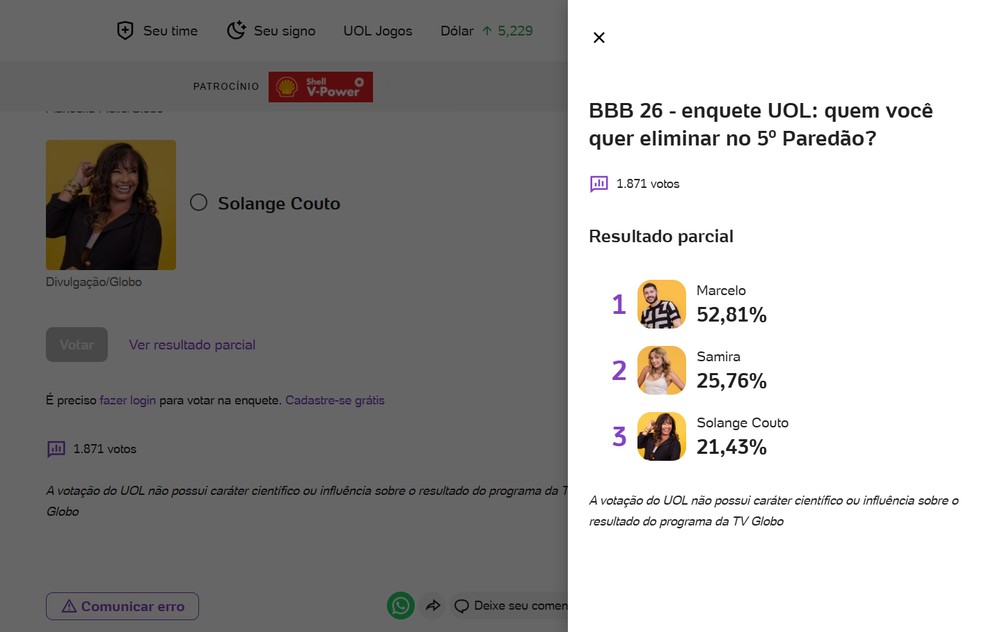Click Samira's avatar in the results
Image resolution: width=984 pixels, height=632 pixels.
(x=661, y=370)
